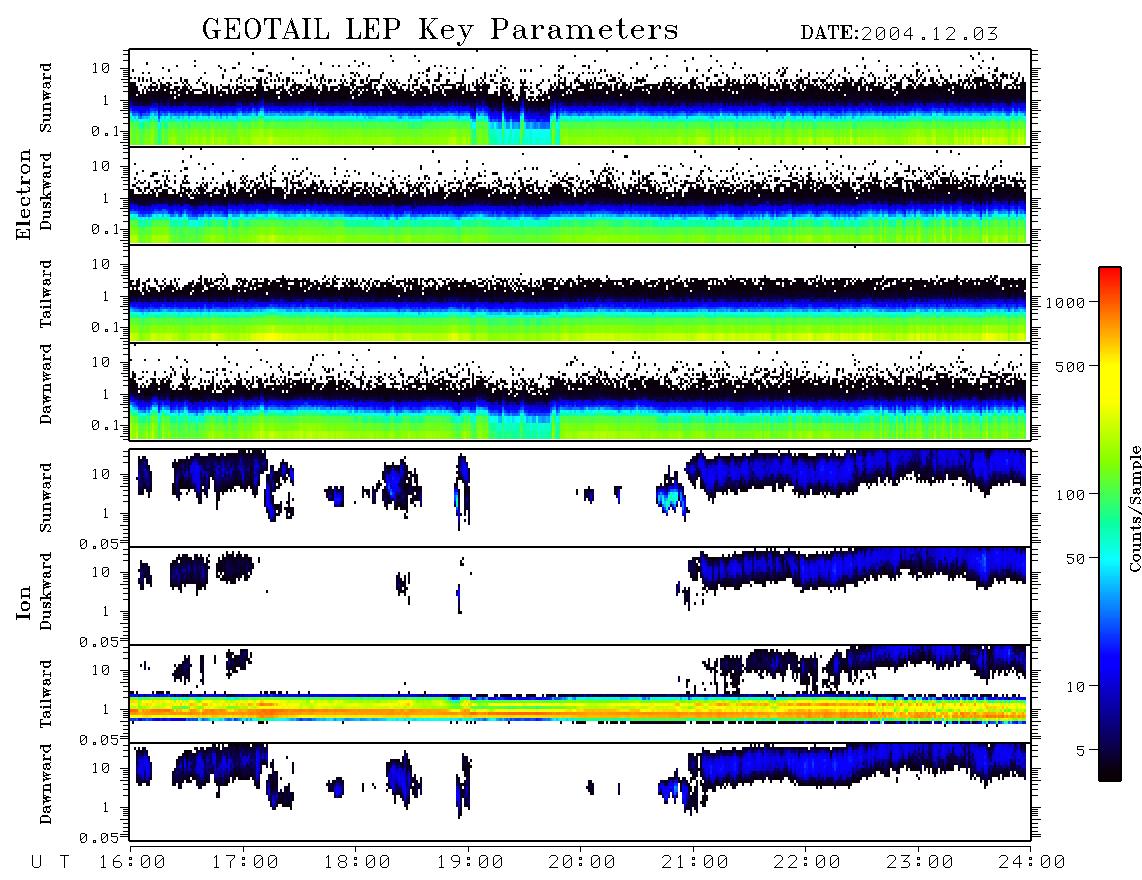The image size is (1142, 880).
Task: Click the 500 colorbar tick label
Action: click(1070, 367)
